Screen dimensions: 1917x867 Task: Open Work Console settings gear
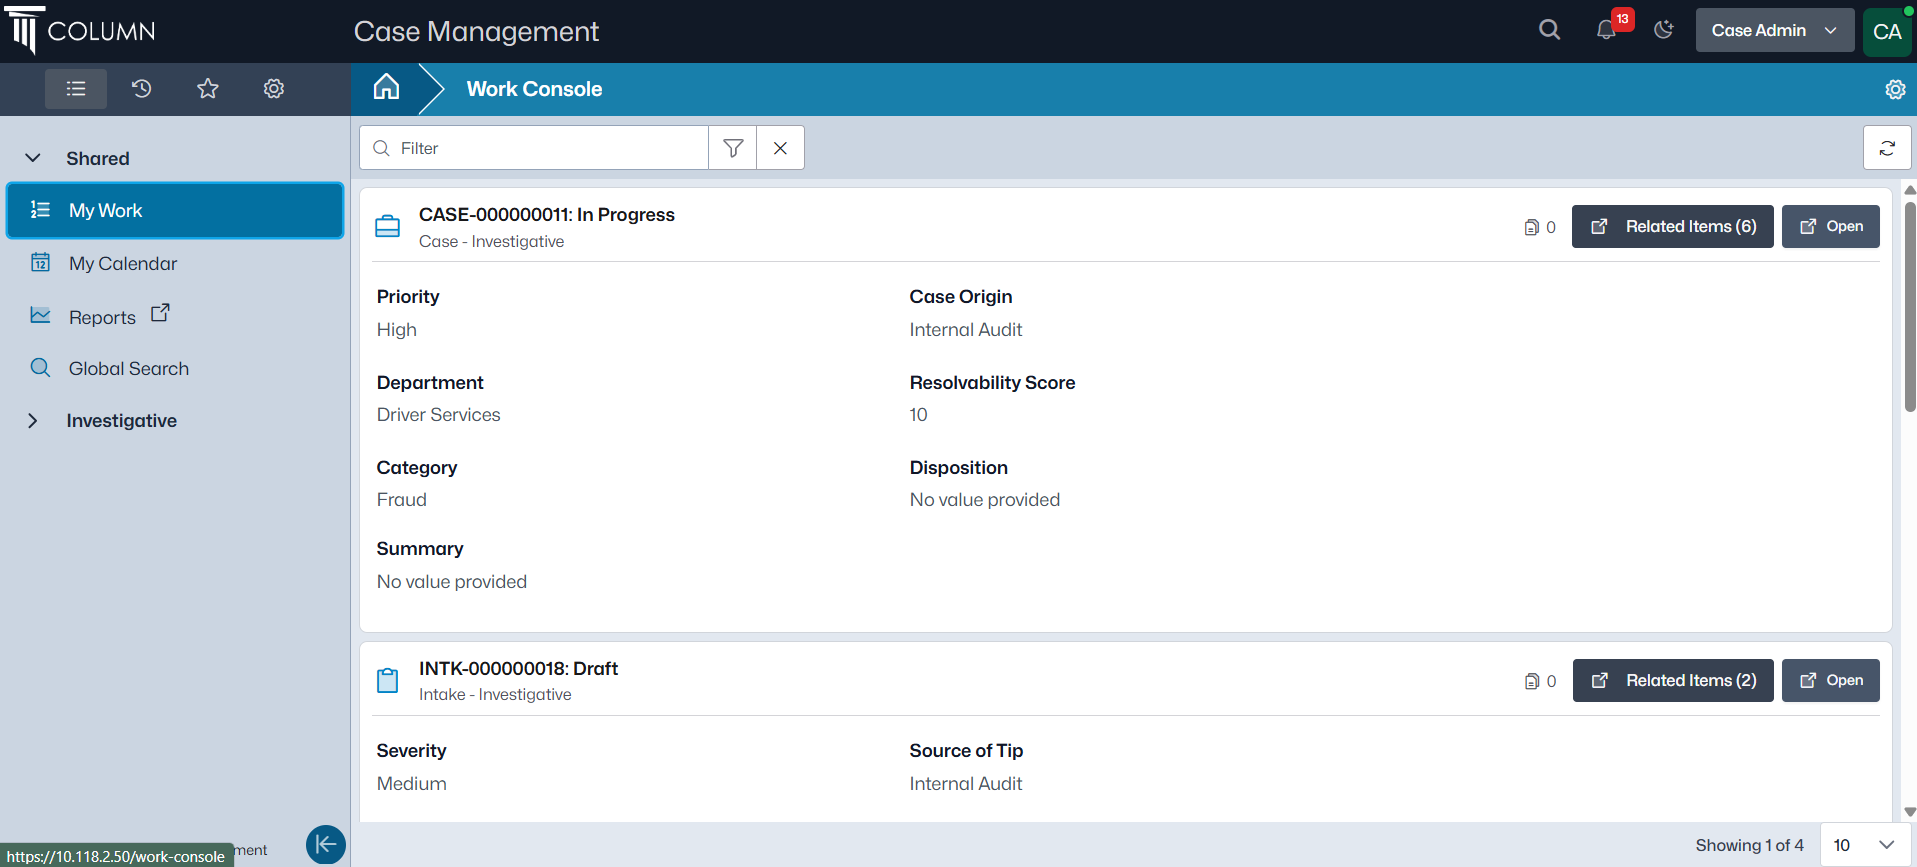[1894, 89]
